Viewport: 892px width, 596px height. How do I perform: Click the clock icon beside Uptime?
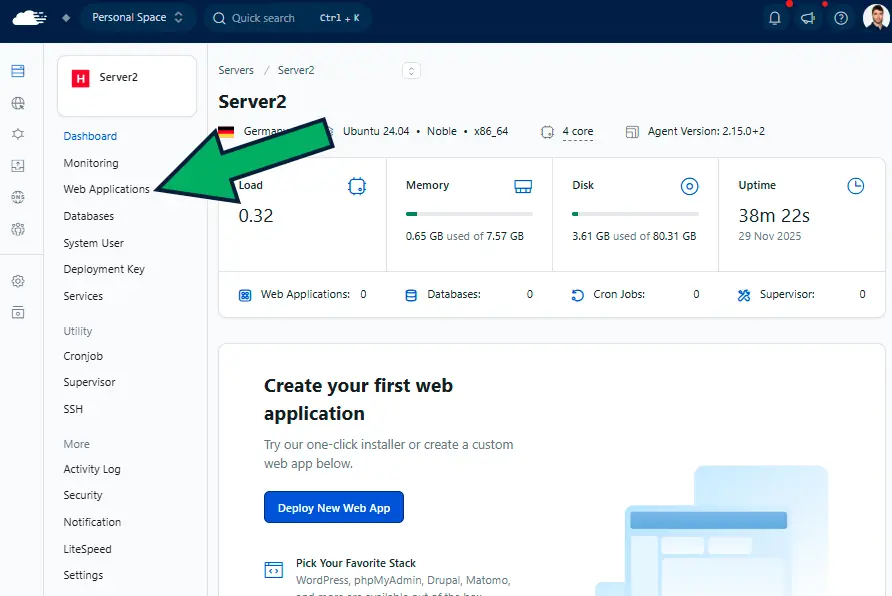click(x=855, y=186)
